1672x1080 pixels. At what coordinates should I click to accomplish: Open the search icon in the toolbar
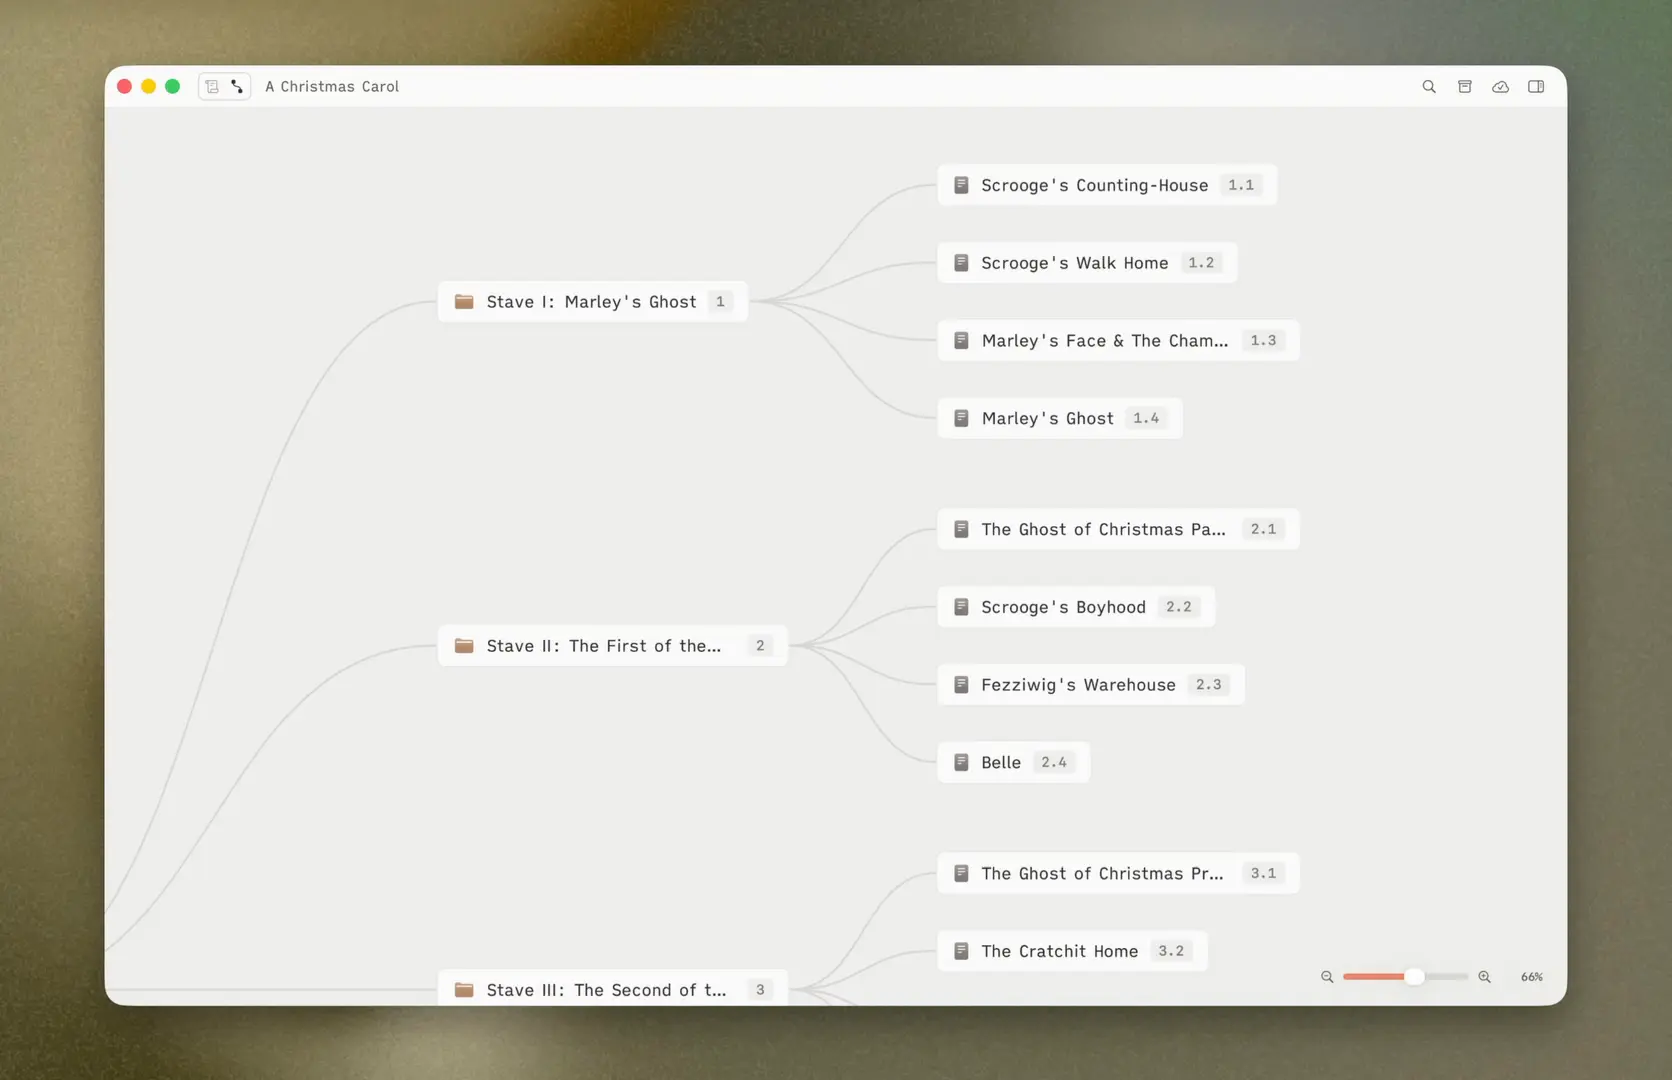[x=1429, y=86]
